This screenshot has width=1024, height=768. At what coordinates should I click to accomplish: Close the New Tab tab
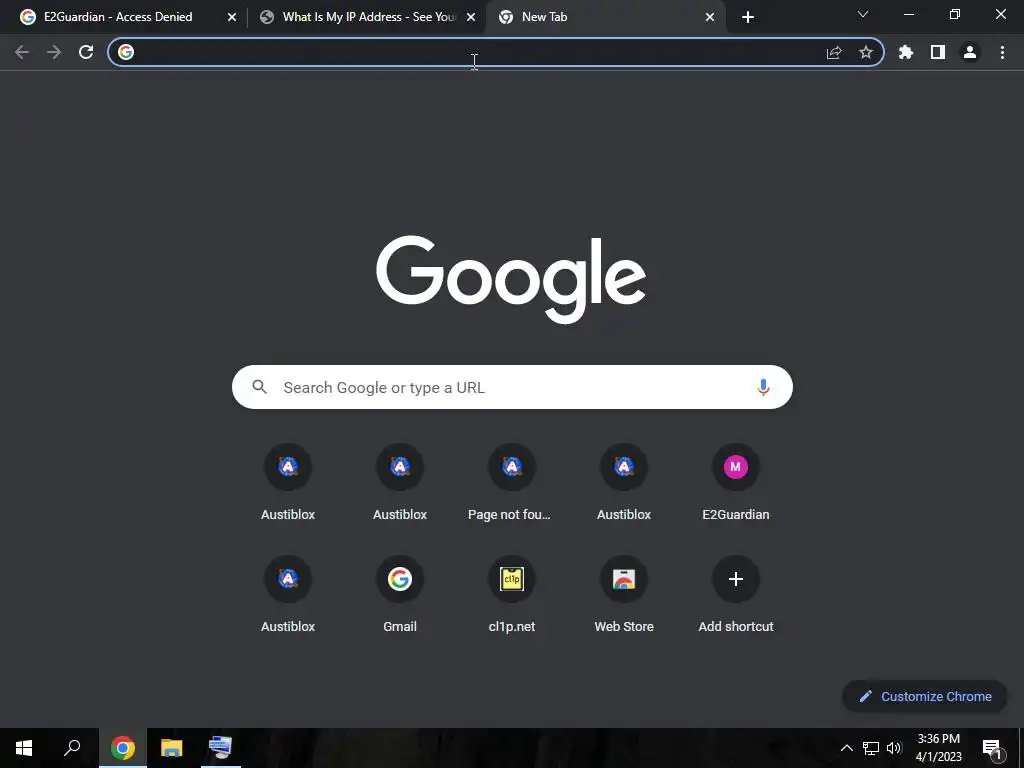tap(710, 18)
